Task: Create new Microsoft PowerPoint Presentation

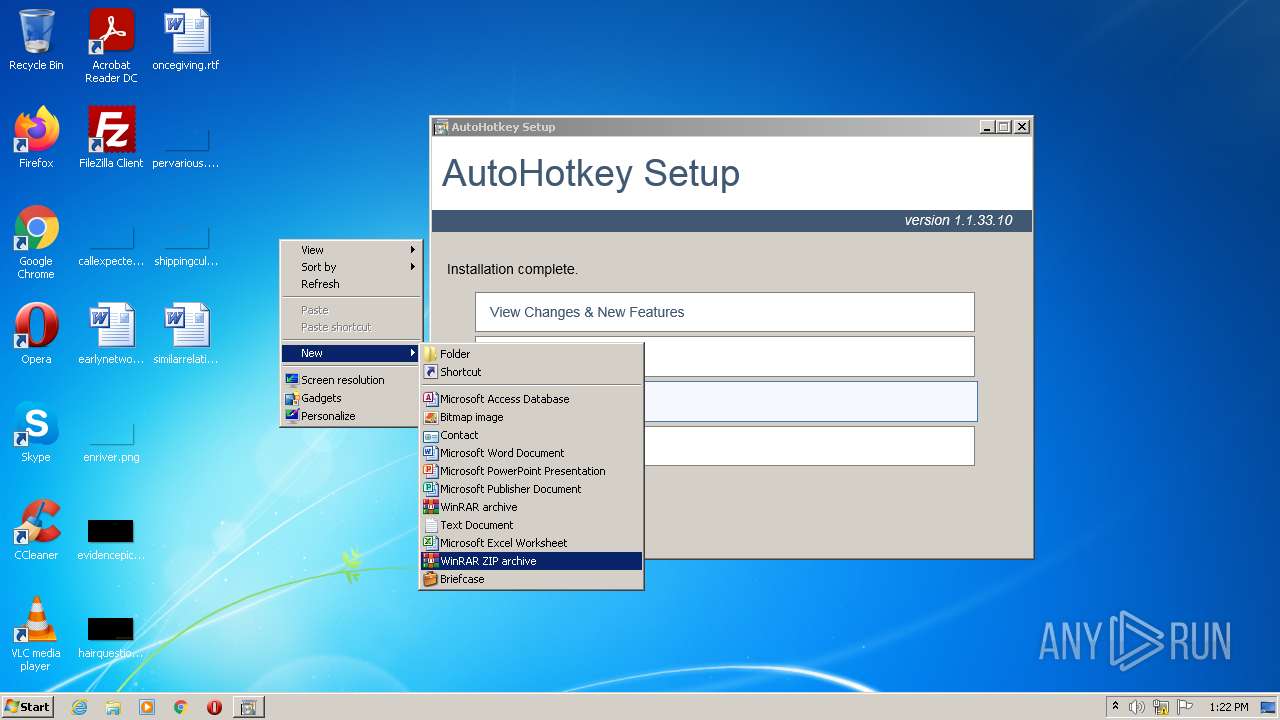Action: click(x=531, y=471)
